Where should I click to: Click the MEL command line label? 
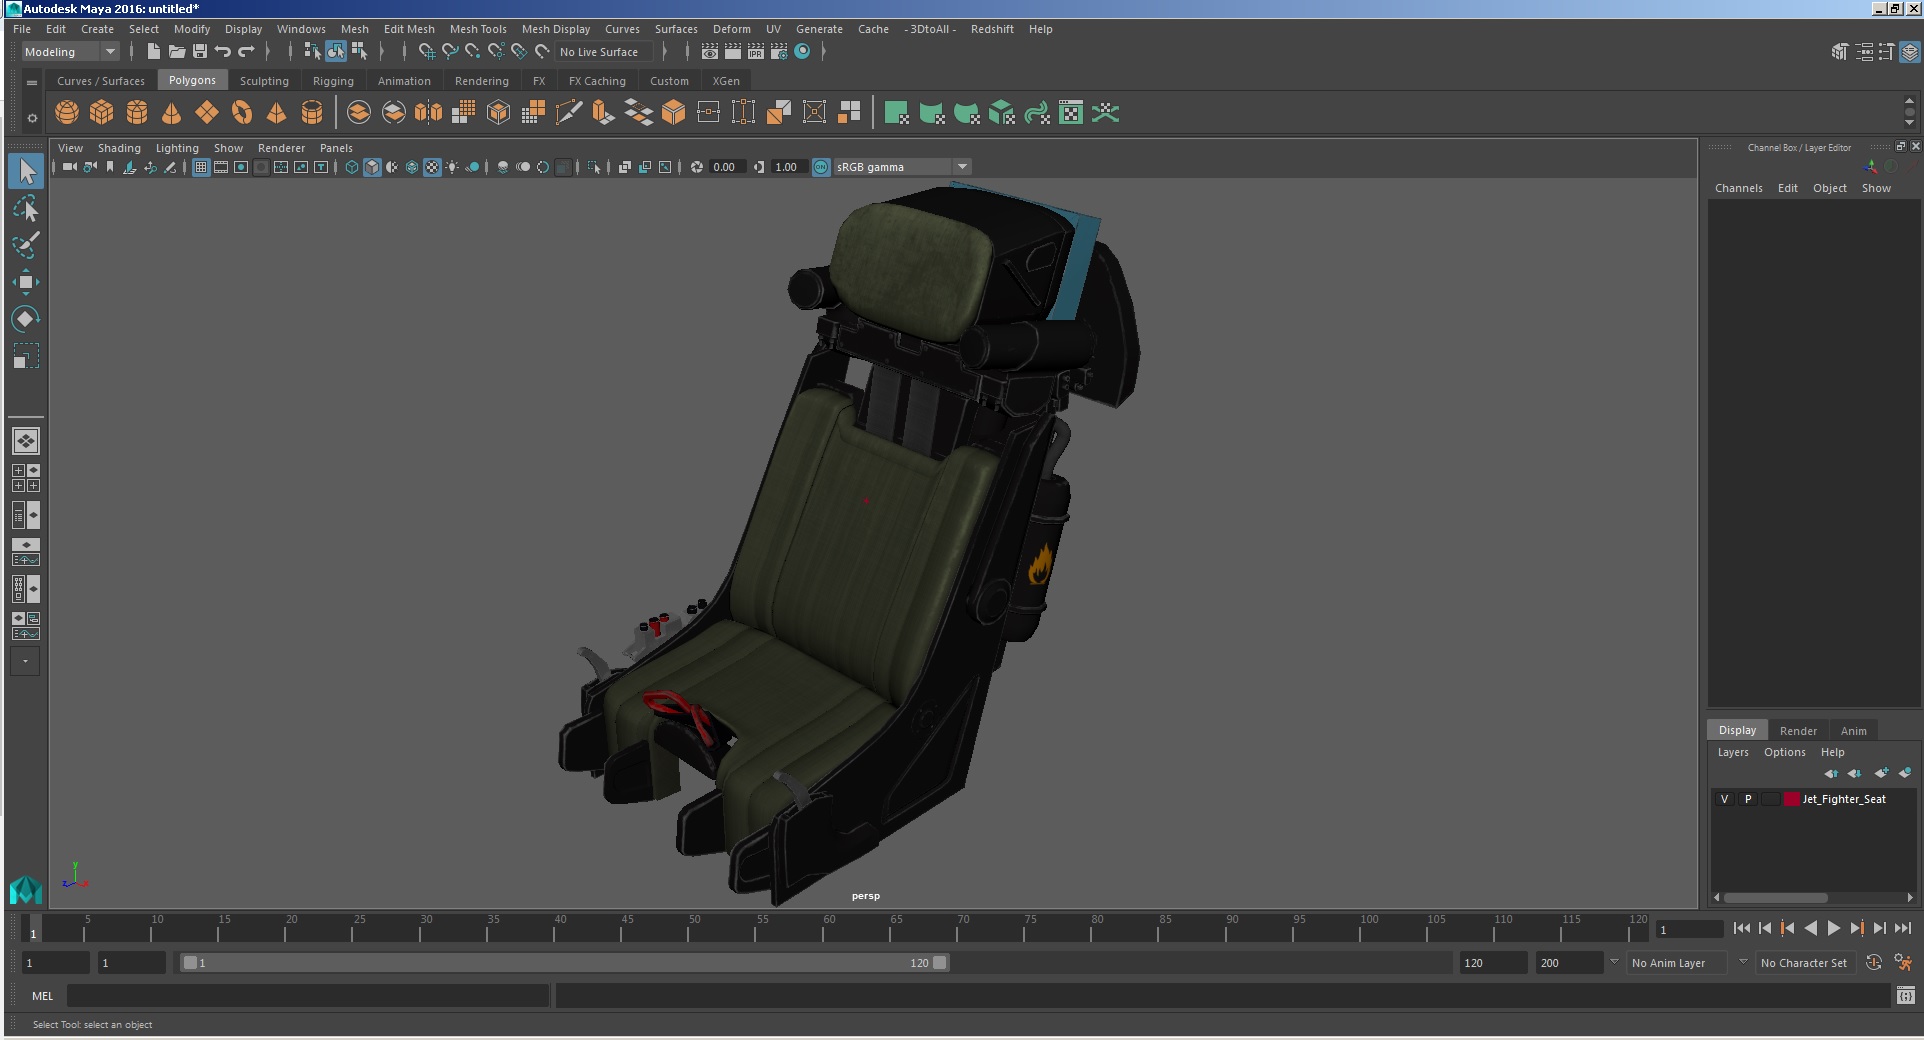click(42, 996)
